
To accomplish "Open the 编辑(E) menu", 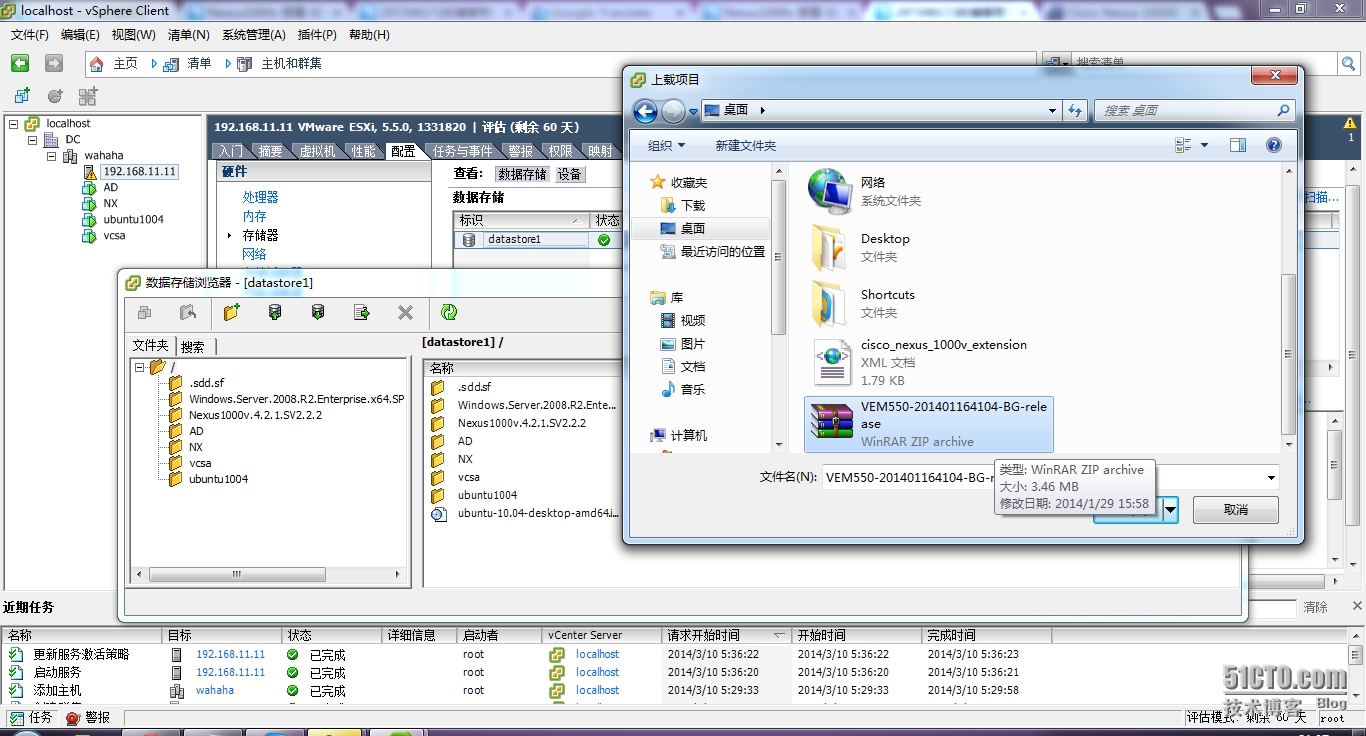I will (x=80, y=35).
